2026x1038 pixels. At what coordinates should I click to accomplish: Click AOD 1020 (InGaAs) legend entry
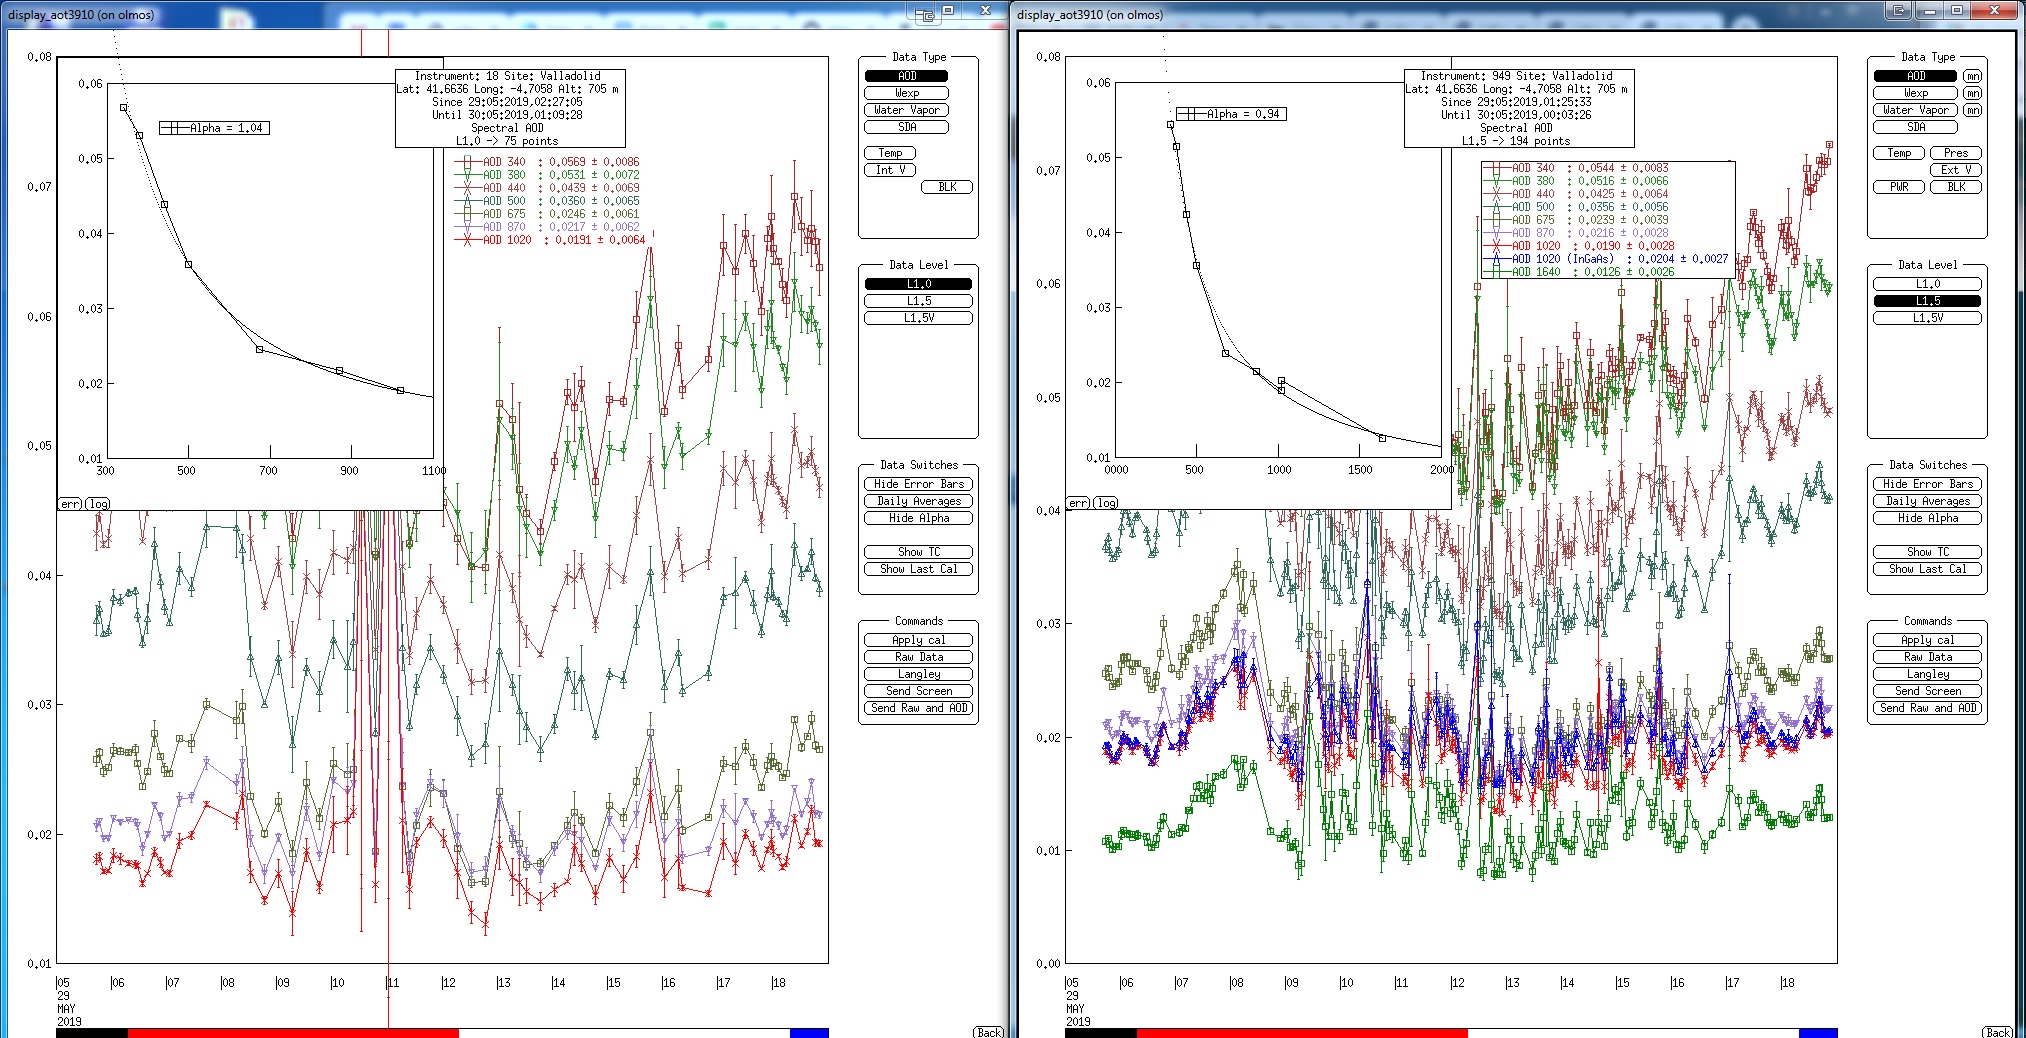coord(1606,259)
